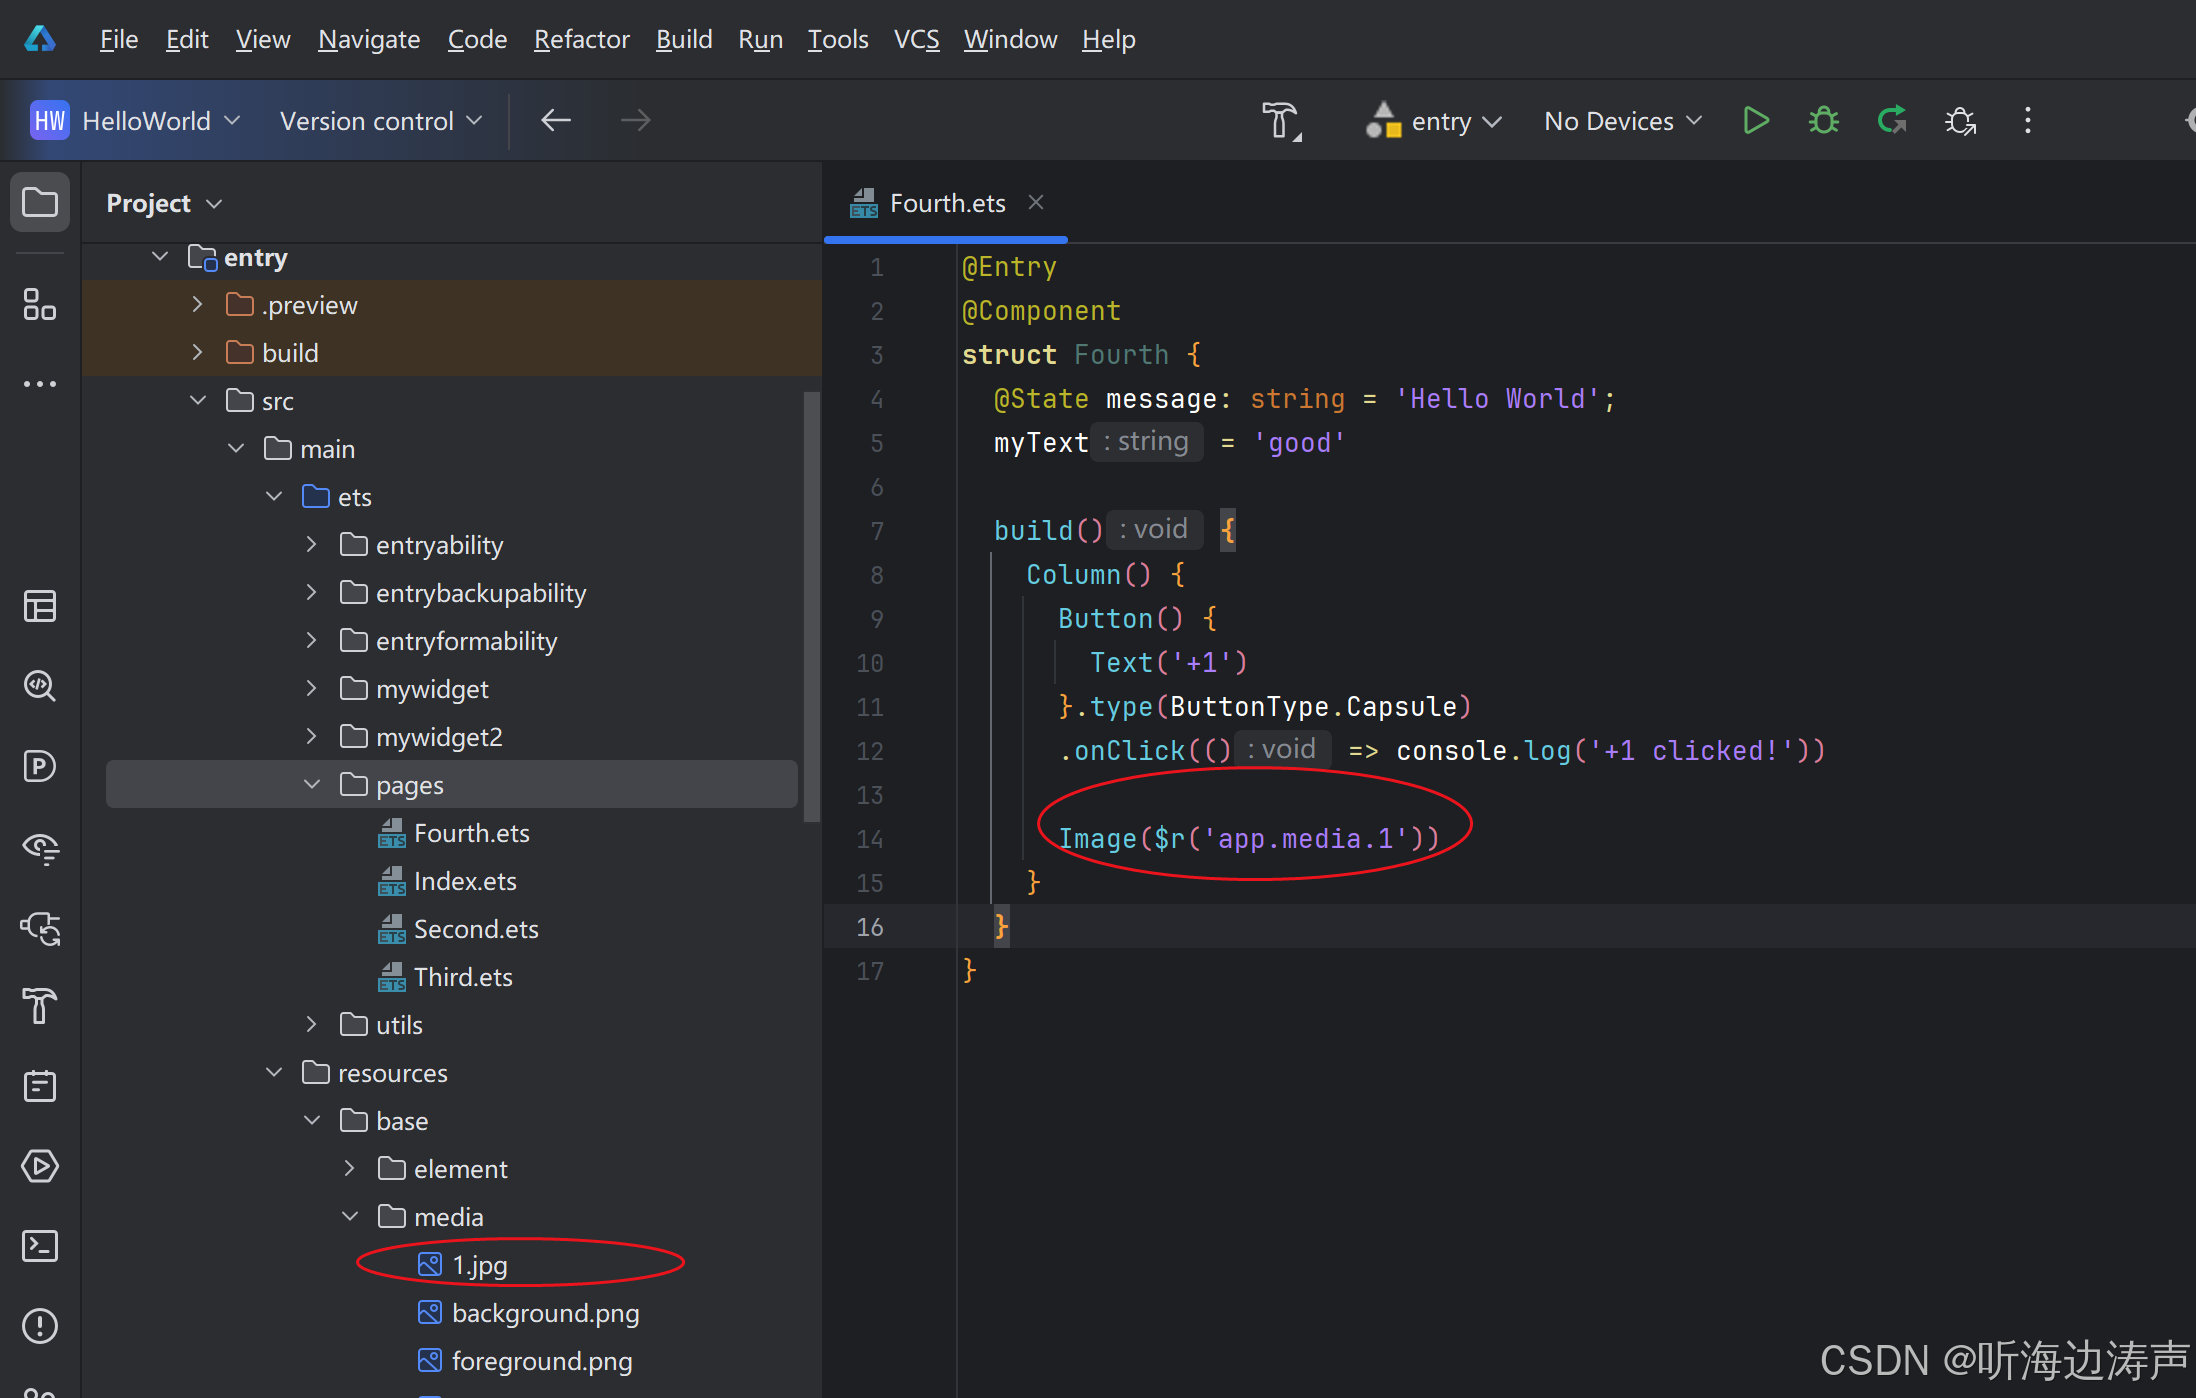Viewport: 2196px width, 1398px height.
Task: Collapse the entry module tree node
Action: 160,257
